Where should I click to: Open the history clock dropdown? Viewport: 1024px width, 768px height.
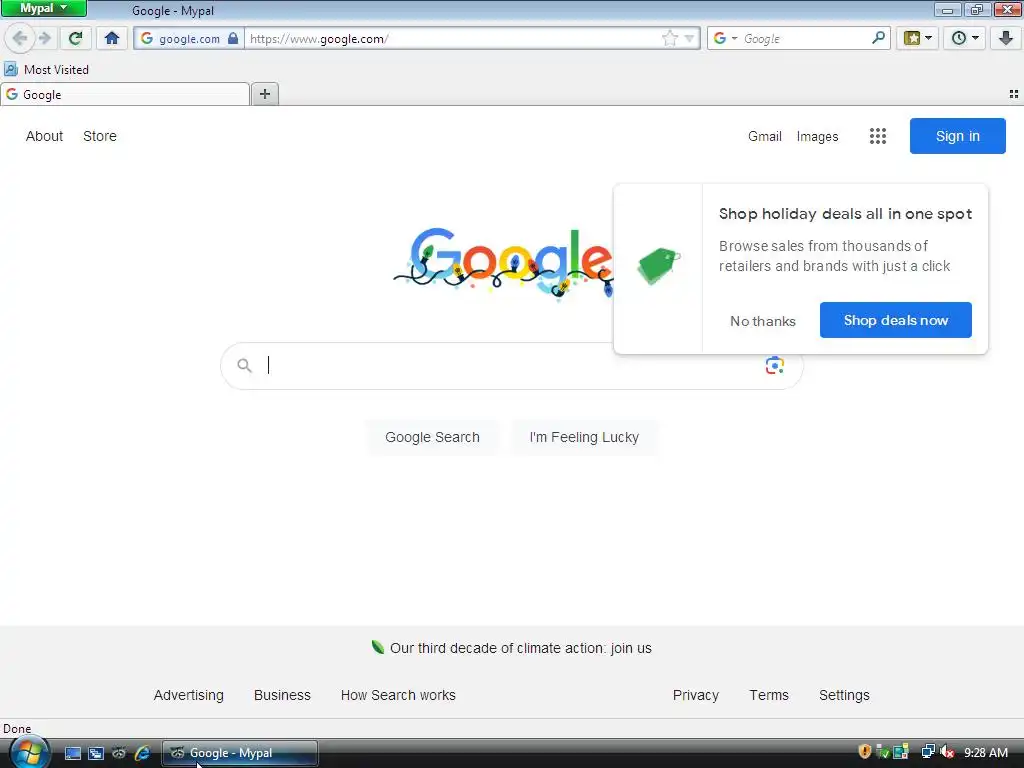point(965,39)
